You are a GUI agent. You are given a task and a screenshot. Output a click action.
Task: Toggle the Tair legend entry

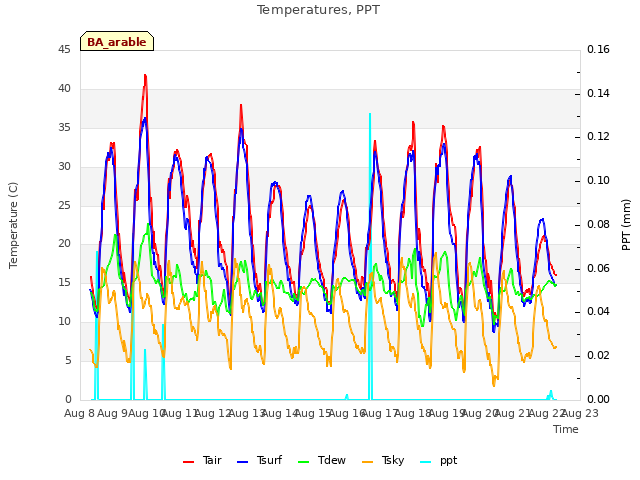(202, 461)
